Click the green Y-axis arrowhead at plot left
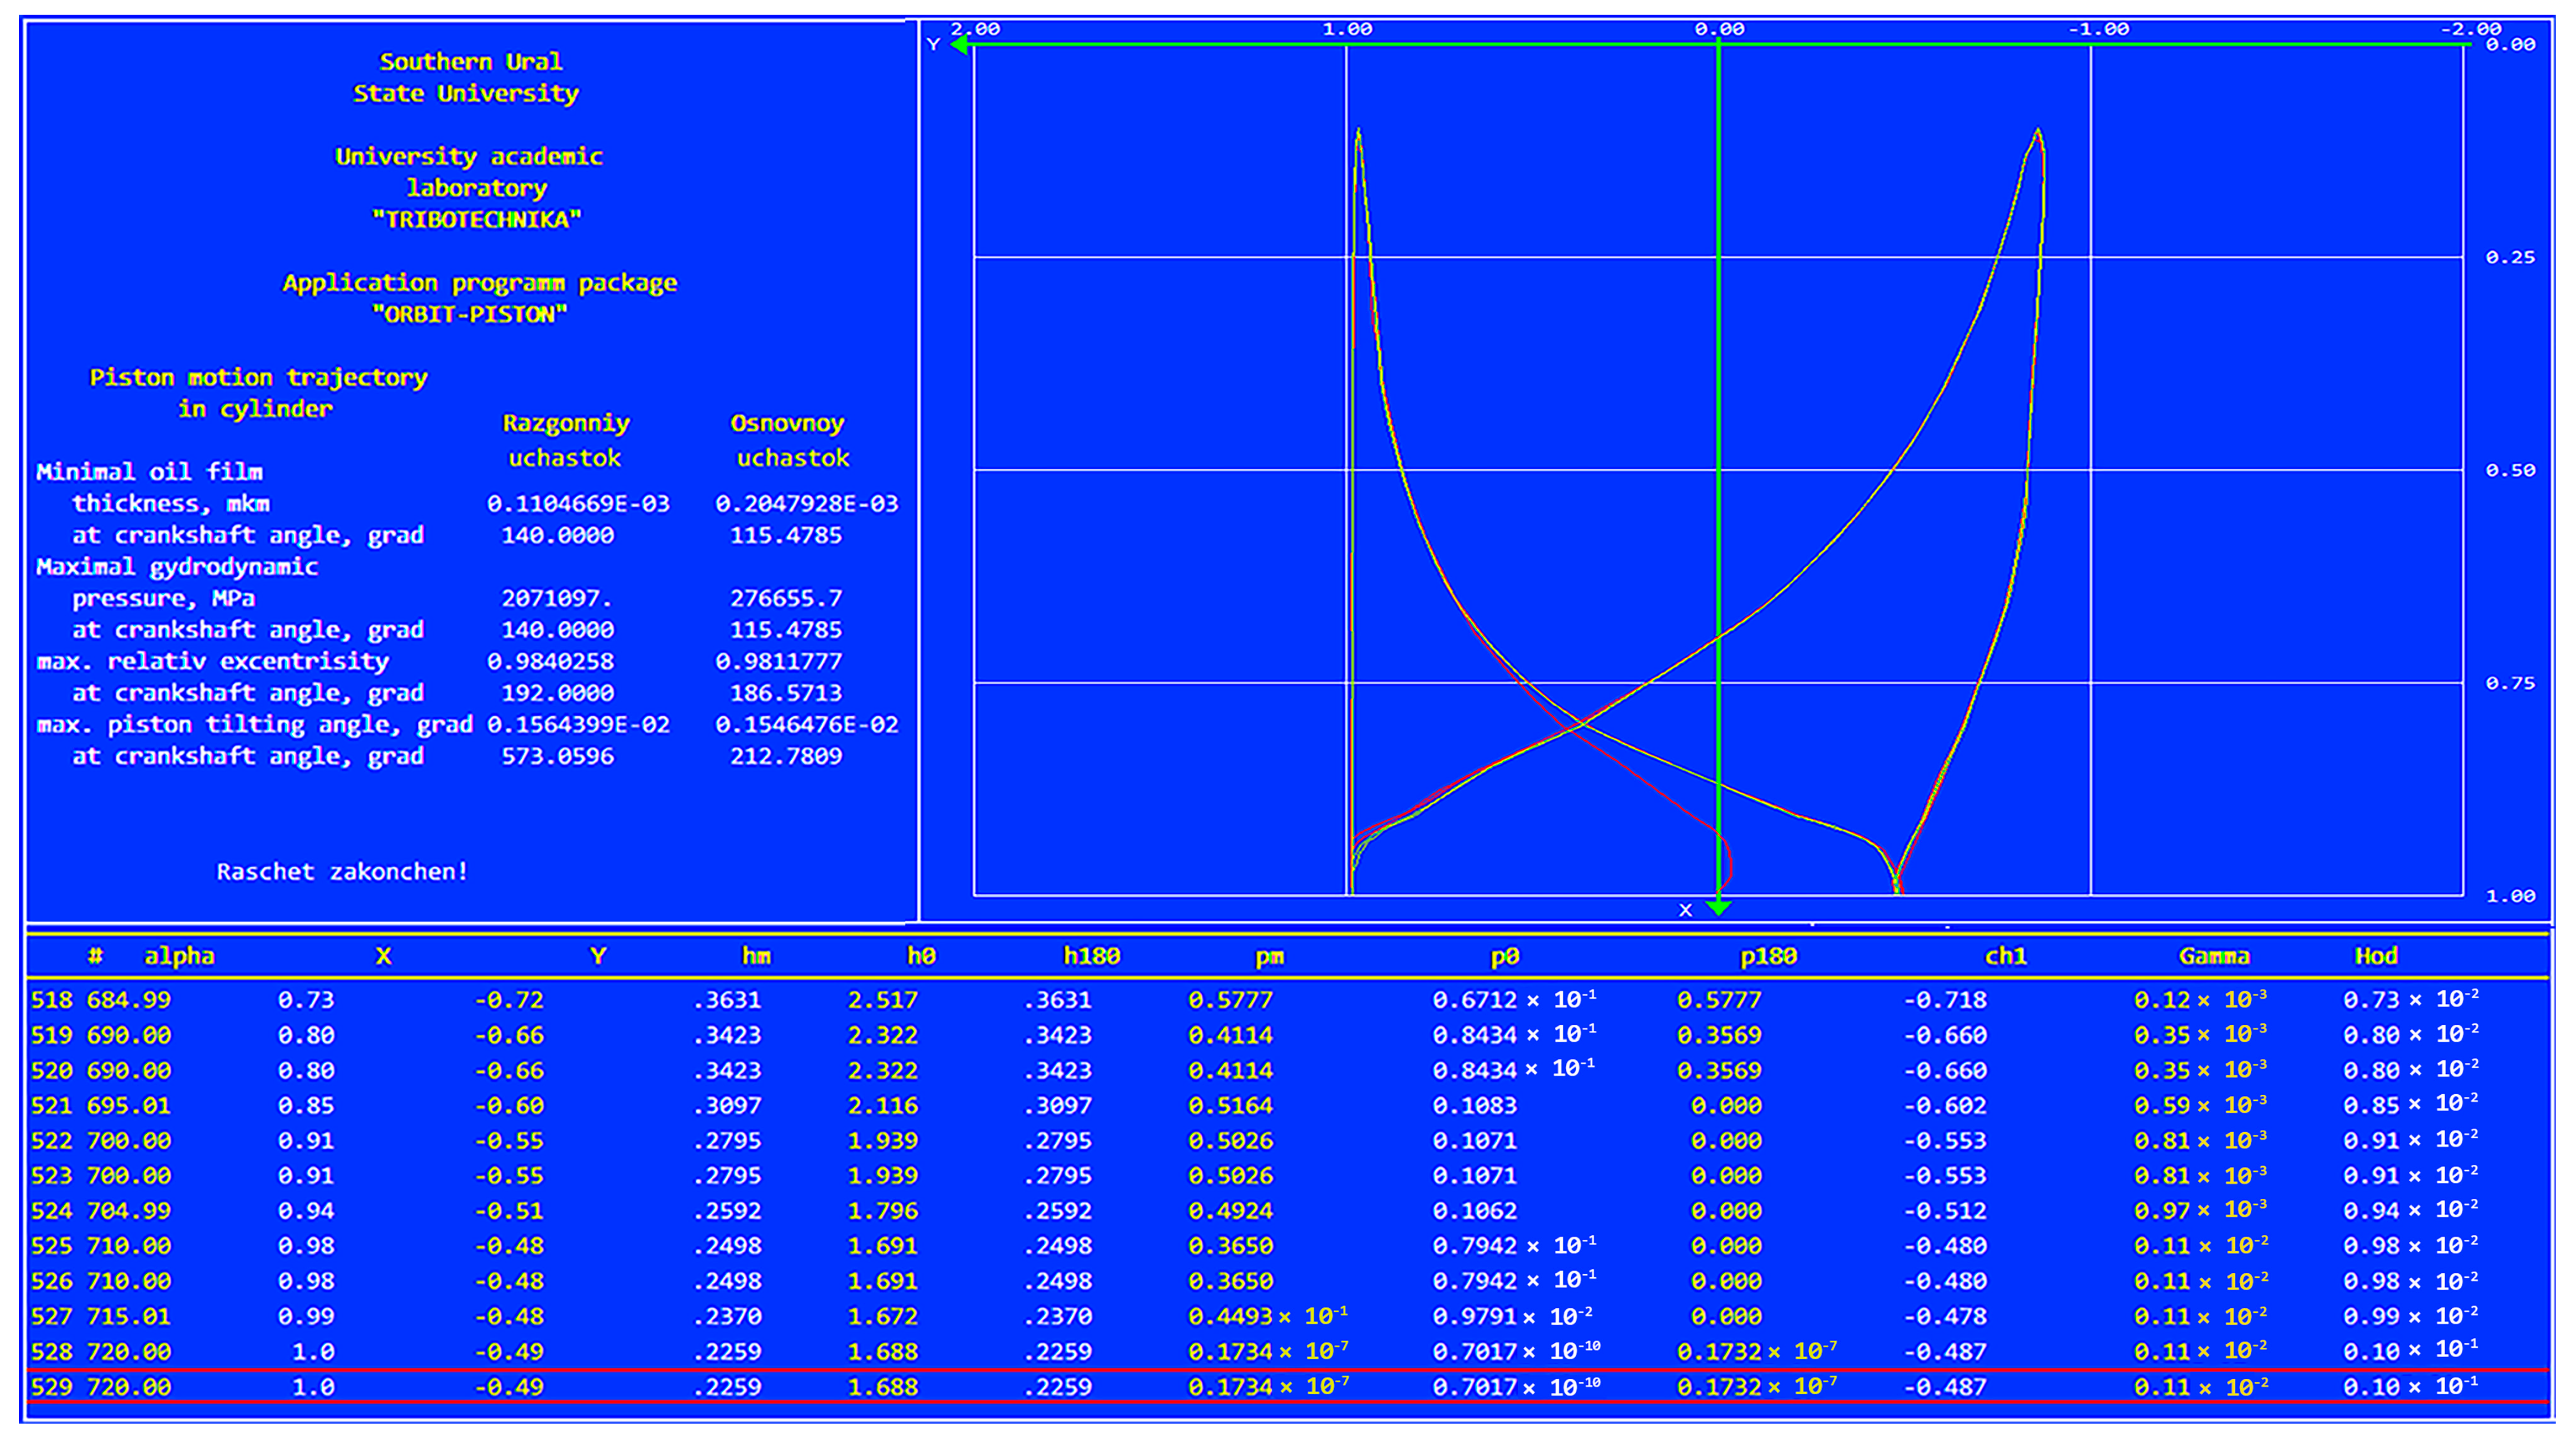Image resolution: width=2576 pixels, height=1436 pixels. (x=960, y=45)
